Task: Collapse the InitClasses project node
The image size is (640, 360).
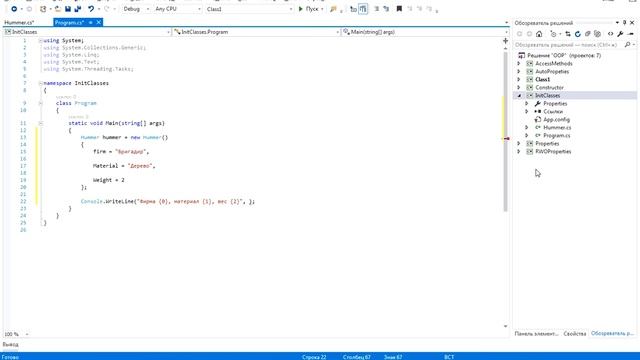Action: 519,96
